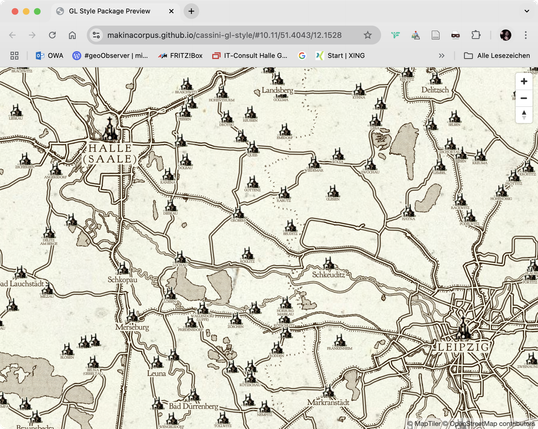Bookmark this page with star icon
Viewport: 538px width, 429px height.
(x=367, y=35)
